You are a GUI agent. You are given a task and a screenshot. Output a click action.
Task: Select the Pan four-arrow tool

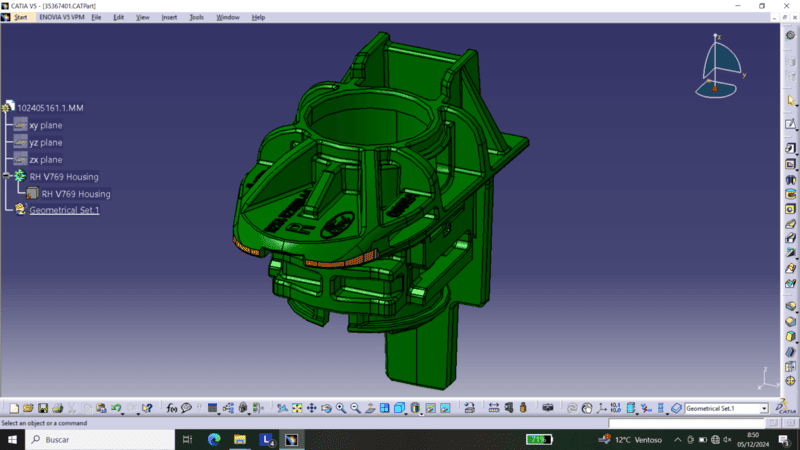coord(311,408)
